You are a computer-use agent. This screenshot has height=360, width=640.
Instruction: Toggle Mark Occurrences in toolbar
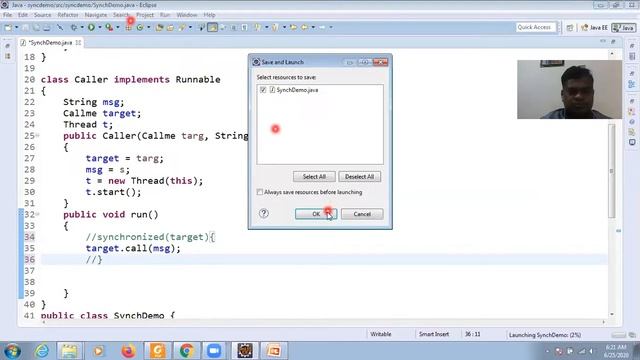click(212, 27)
